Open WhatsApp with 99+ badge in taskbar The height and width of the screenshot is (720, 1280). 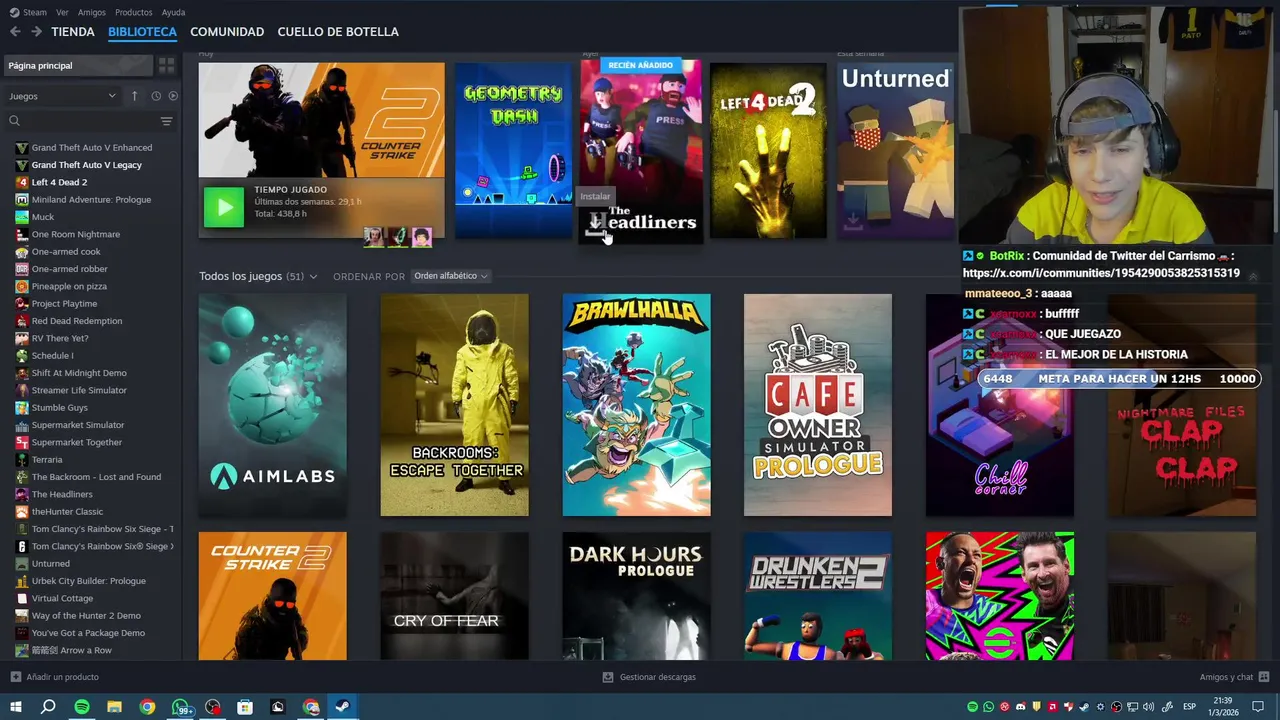tap(181, 707)
